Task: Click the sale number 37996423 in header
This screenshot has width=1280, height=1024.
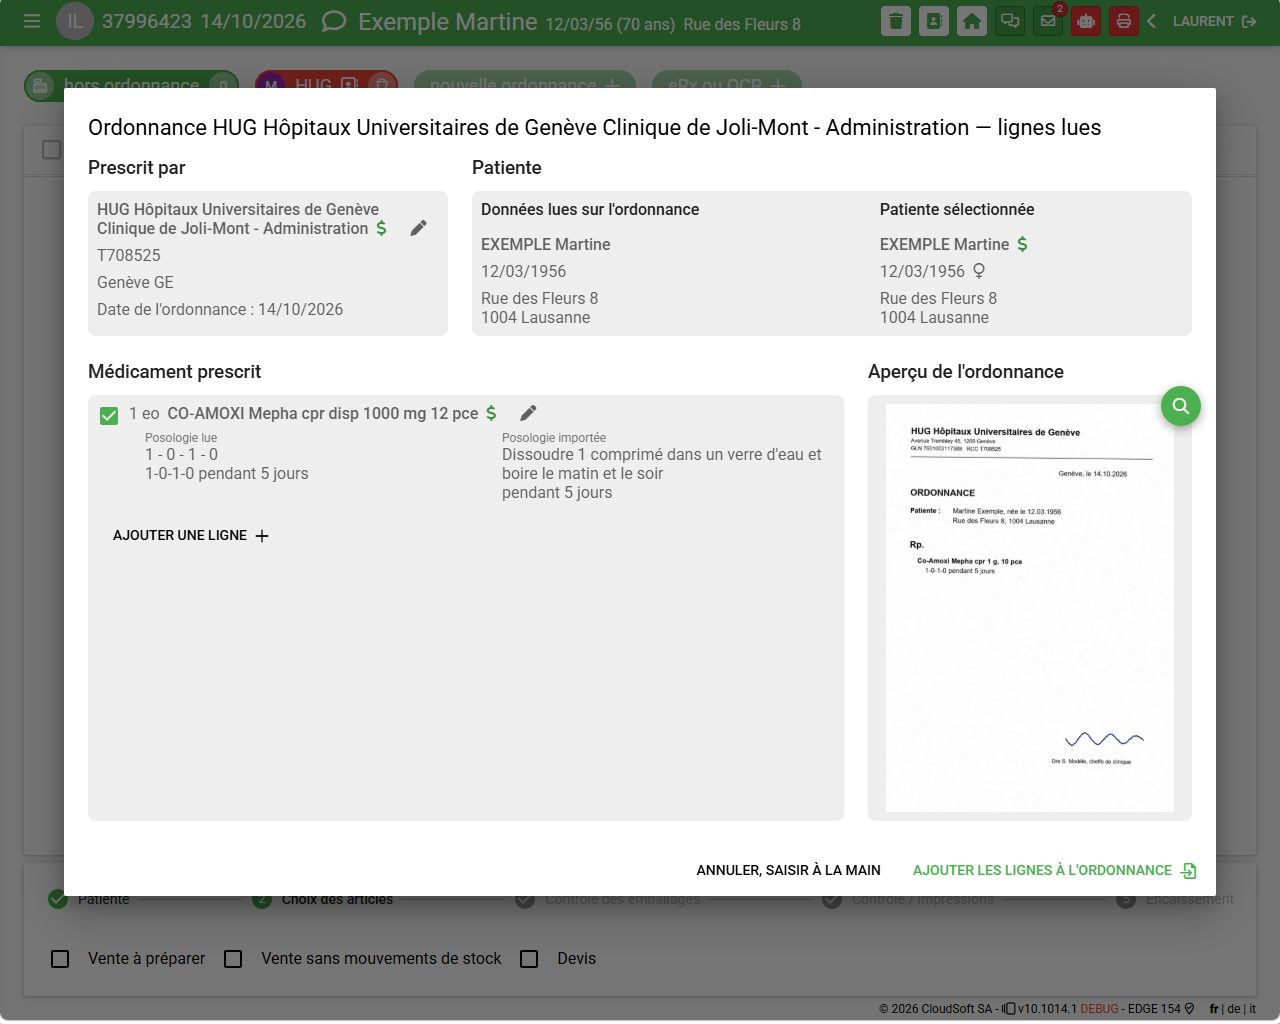Action: point(147,21)
